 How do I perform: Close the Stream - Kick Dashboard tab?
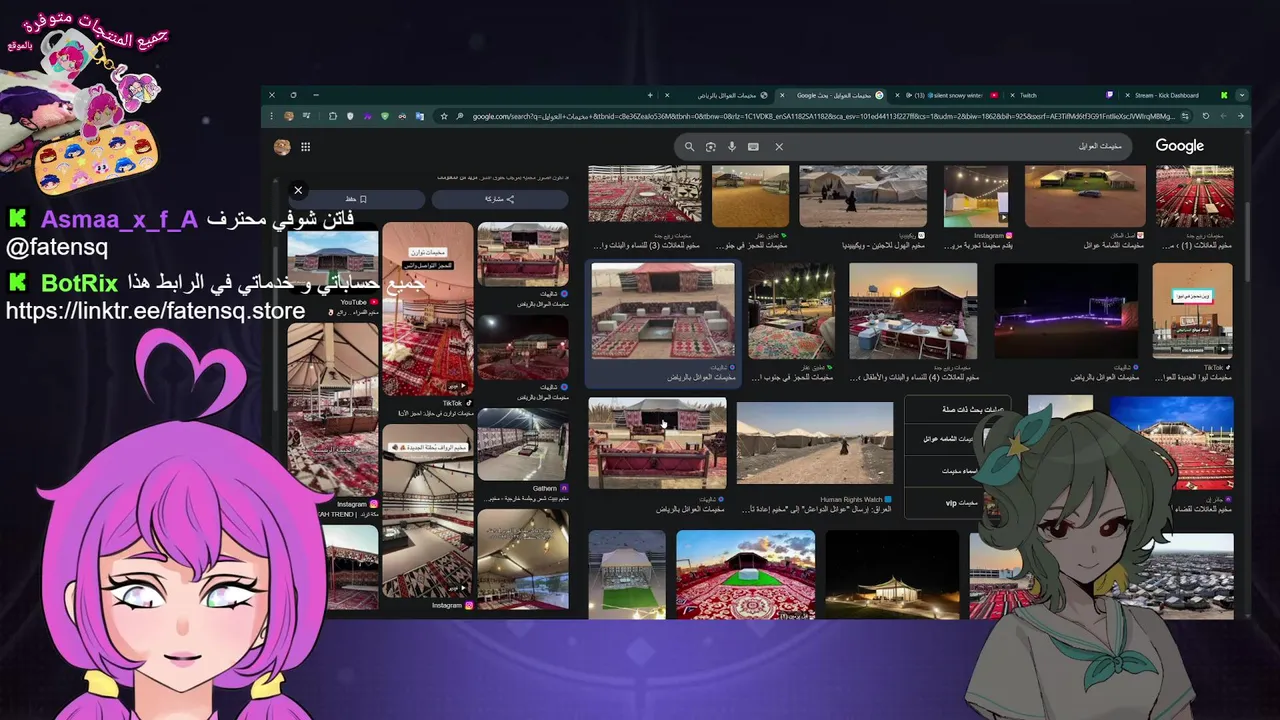[1127, 95]
